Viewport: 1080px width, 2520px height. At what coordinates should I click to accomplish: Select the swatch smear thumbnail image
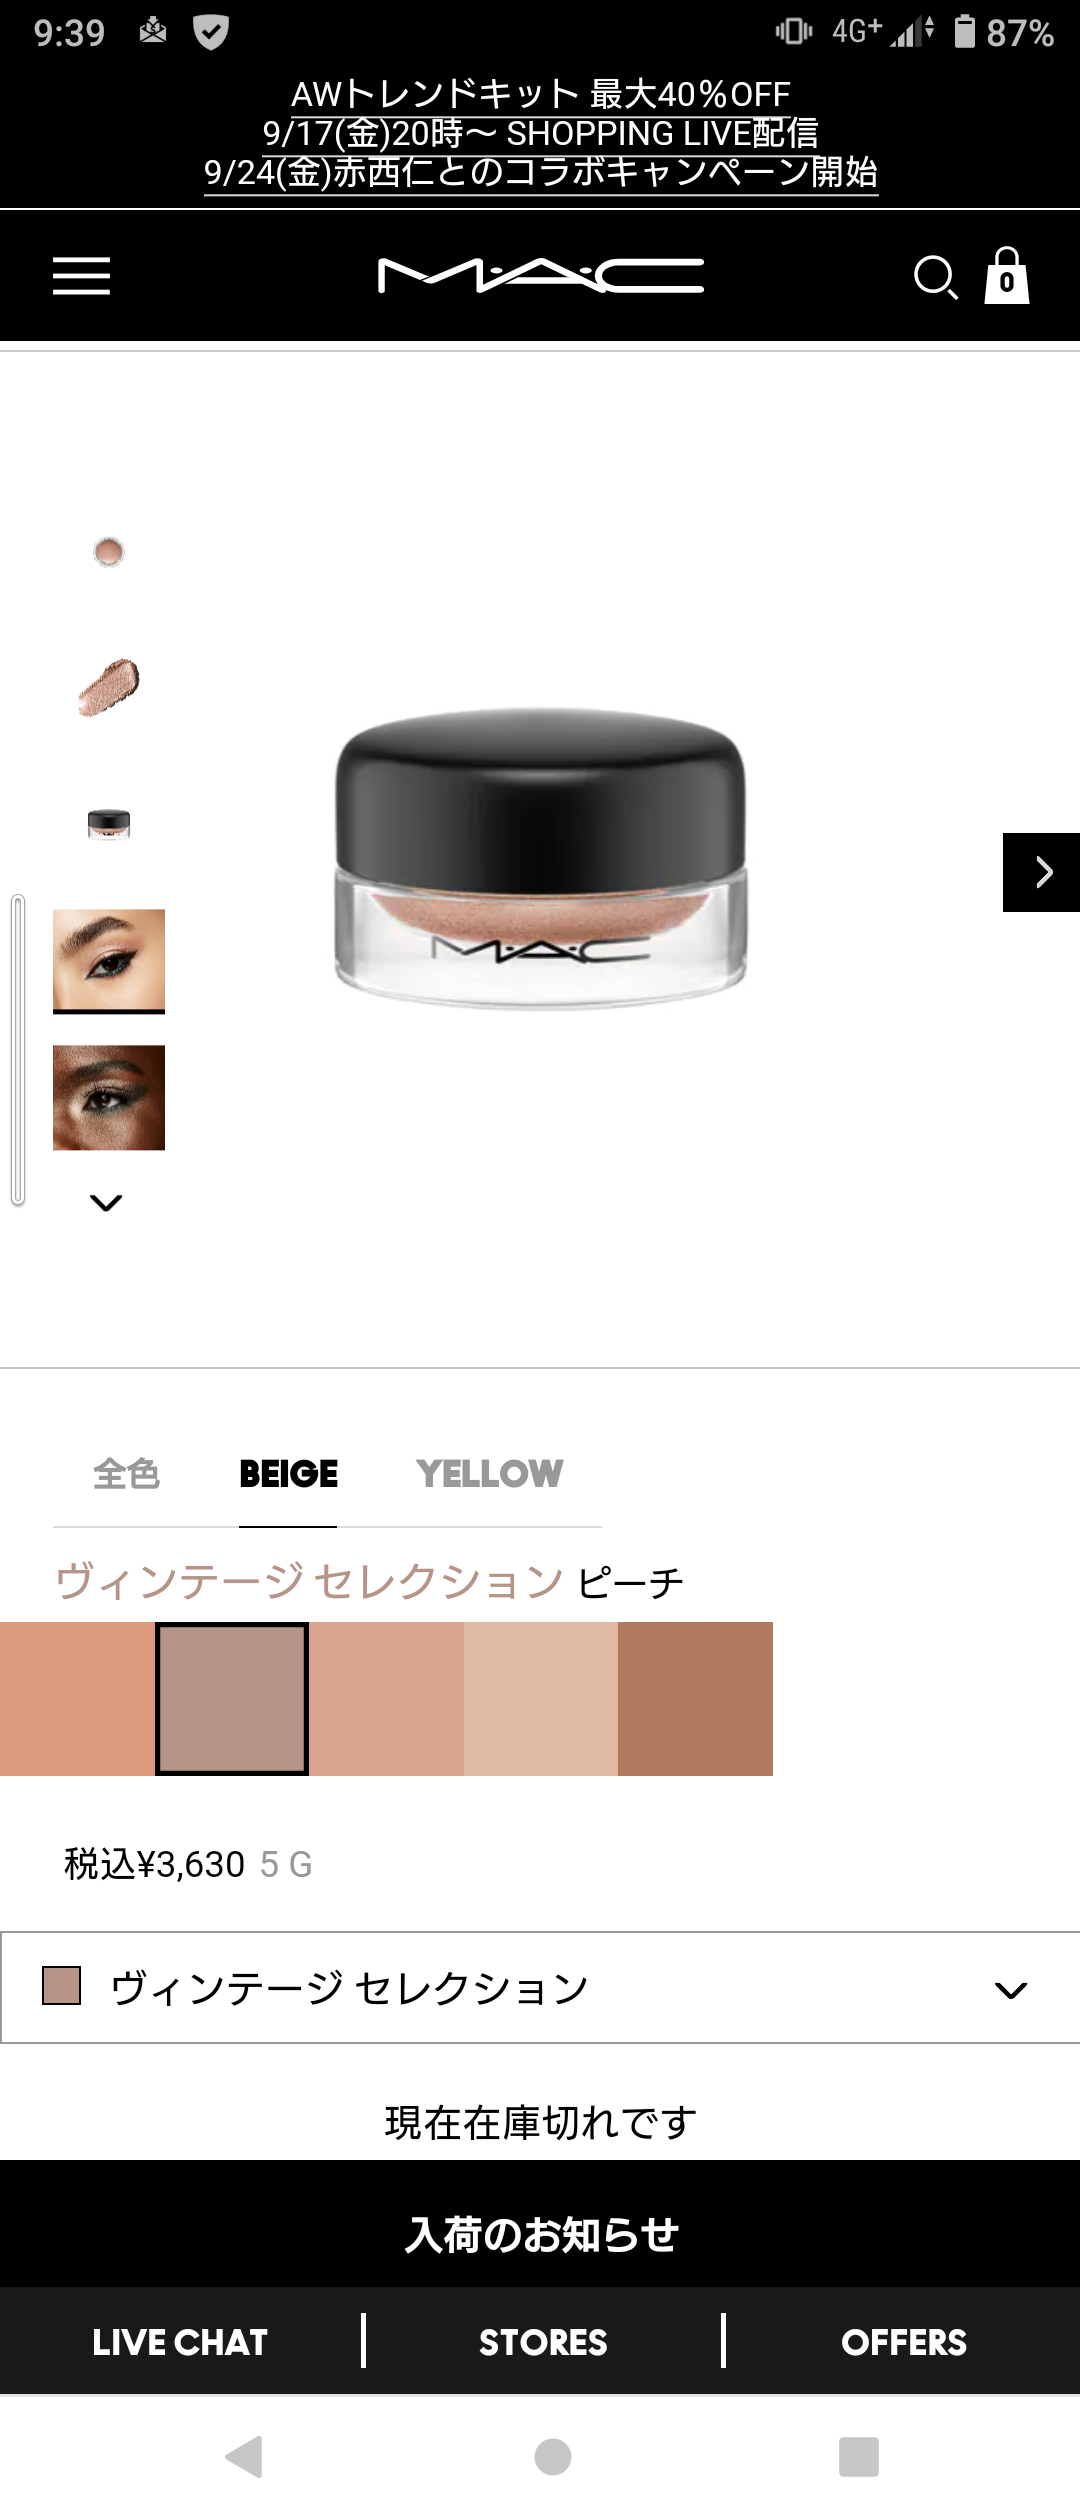109,687
